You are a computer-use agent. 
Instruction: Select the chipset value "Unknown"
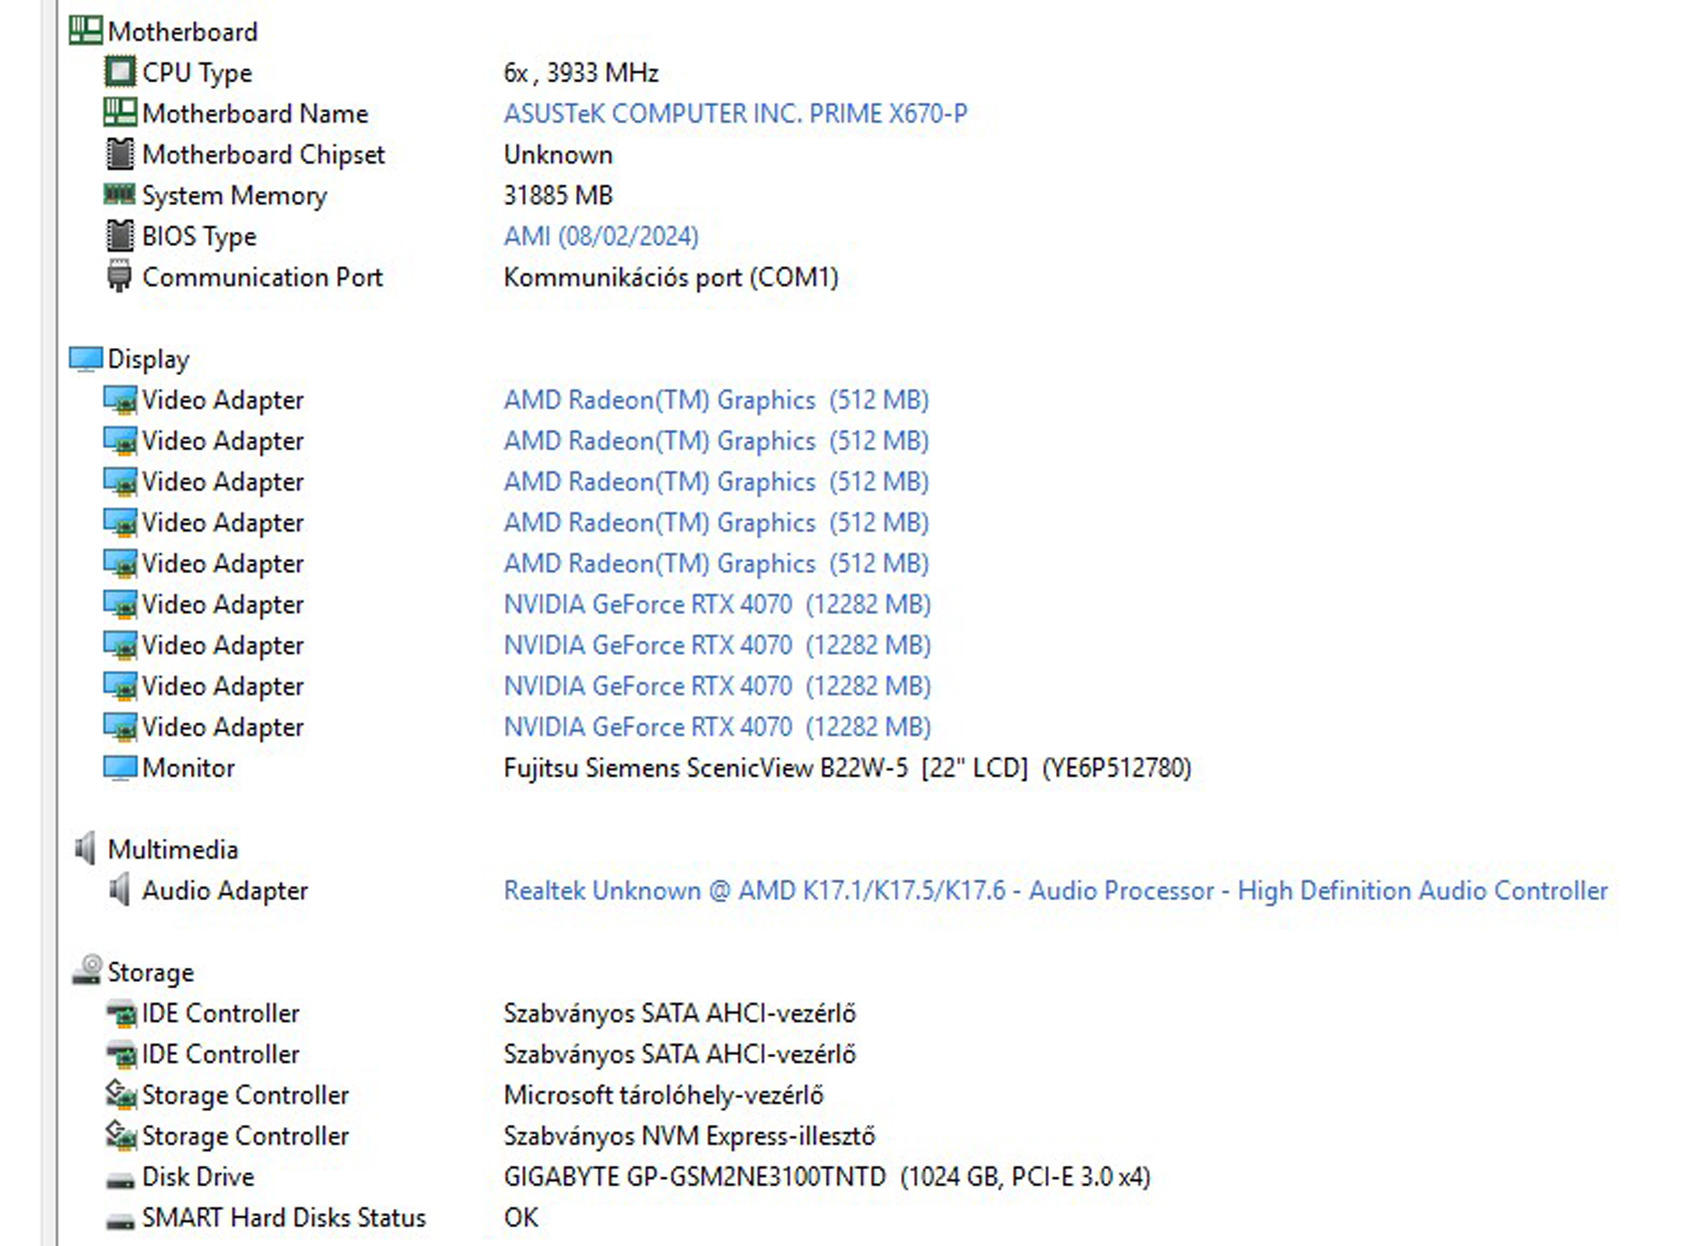coord(558,154)
